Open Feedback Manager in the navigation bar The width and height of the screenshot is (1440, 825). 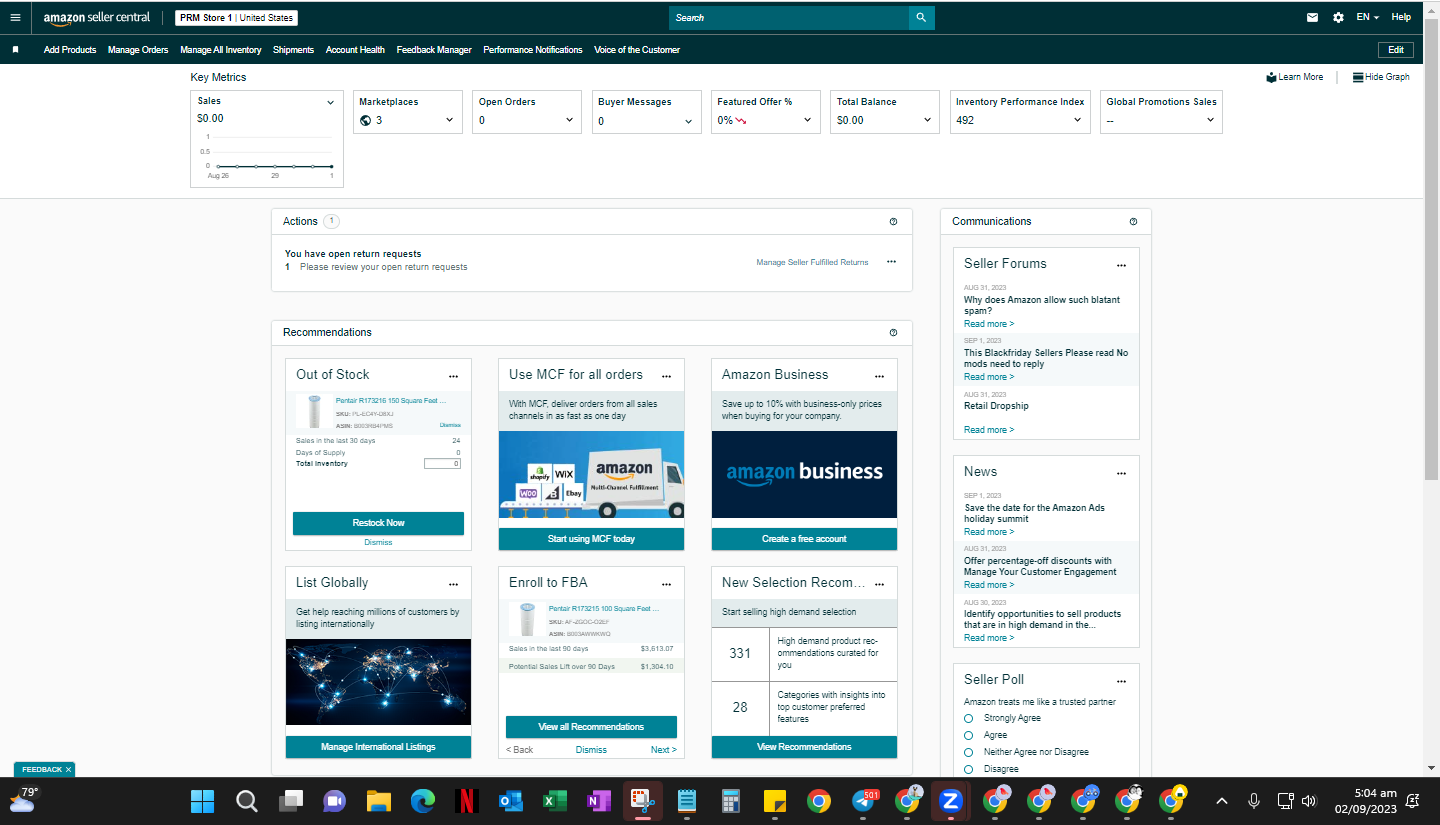pos(434,50)
